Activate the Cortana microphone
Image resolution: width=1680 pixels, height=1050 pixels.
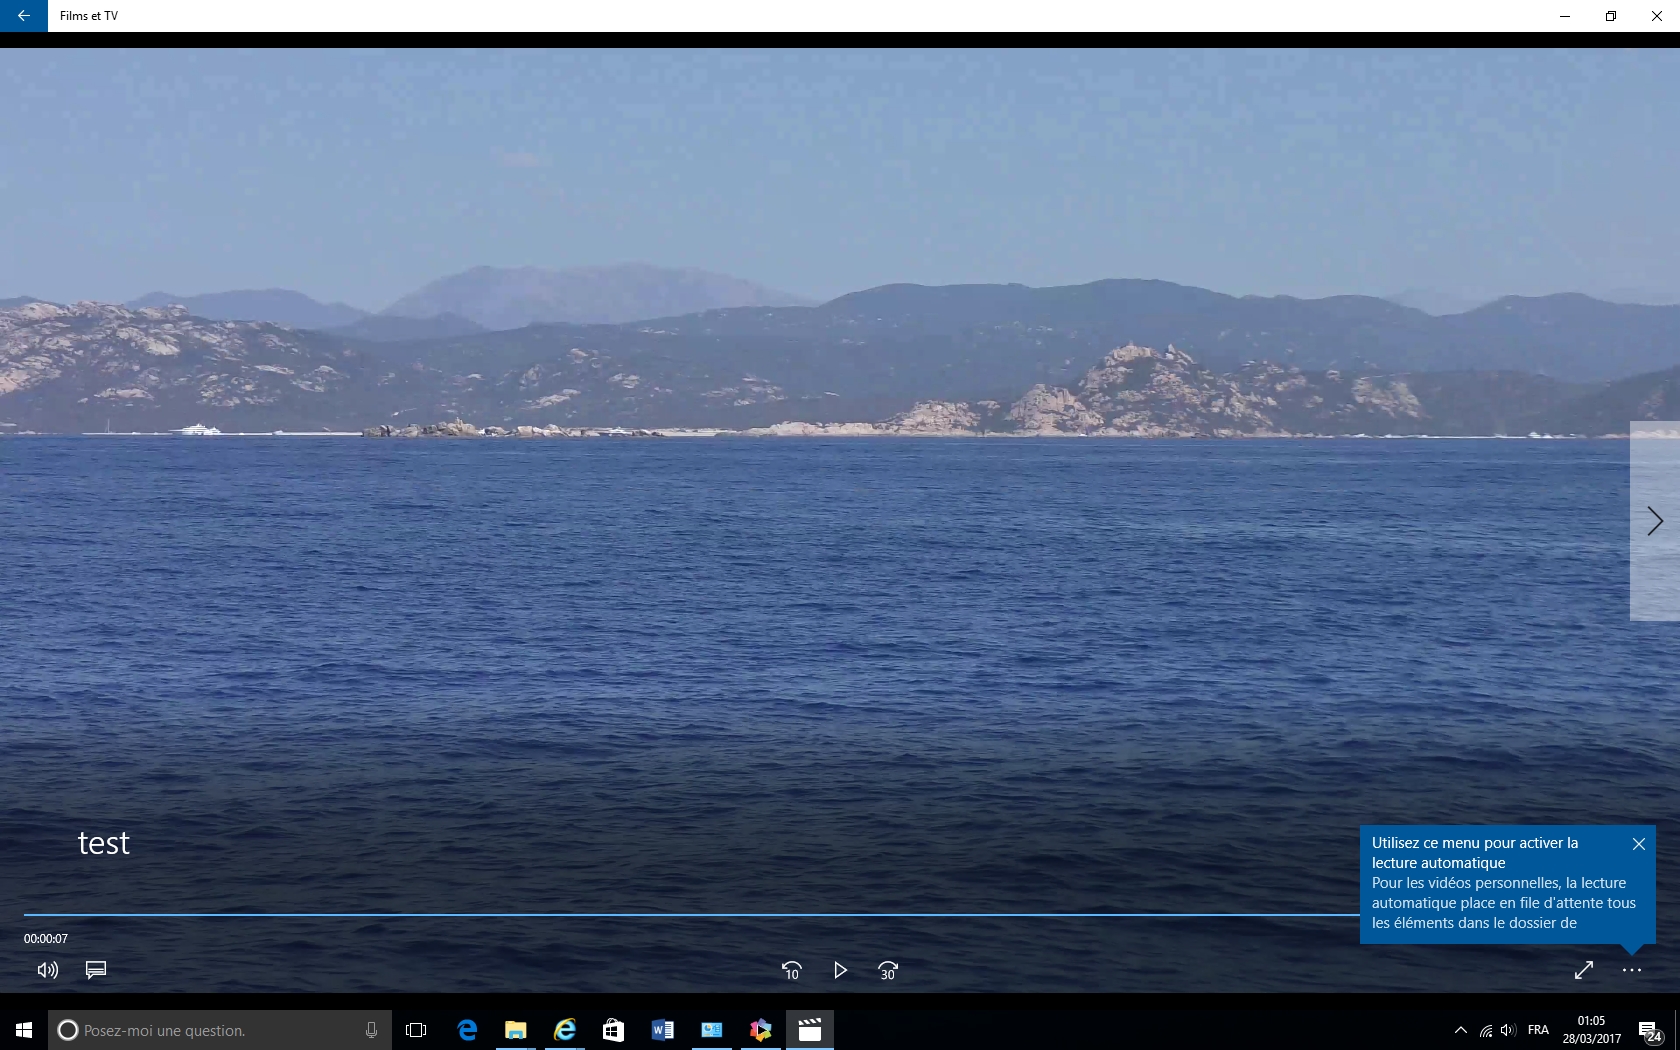(x=371, y=1030)
